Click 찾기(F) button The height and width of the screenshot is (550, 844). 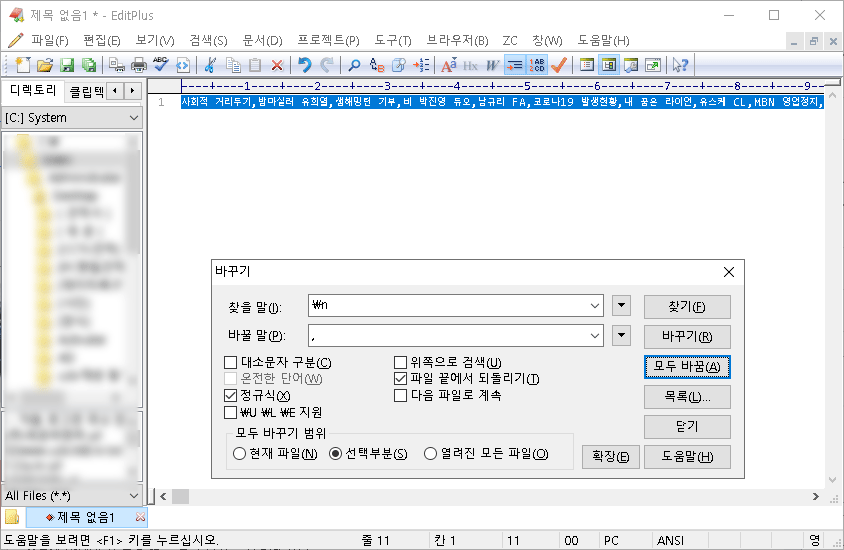[x=687, y=307]
